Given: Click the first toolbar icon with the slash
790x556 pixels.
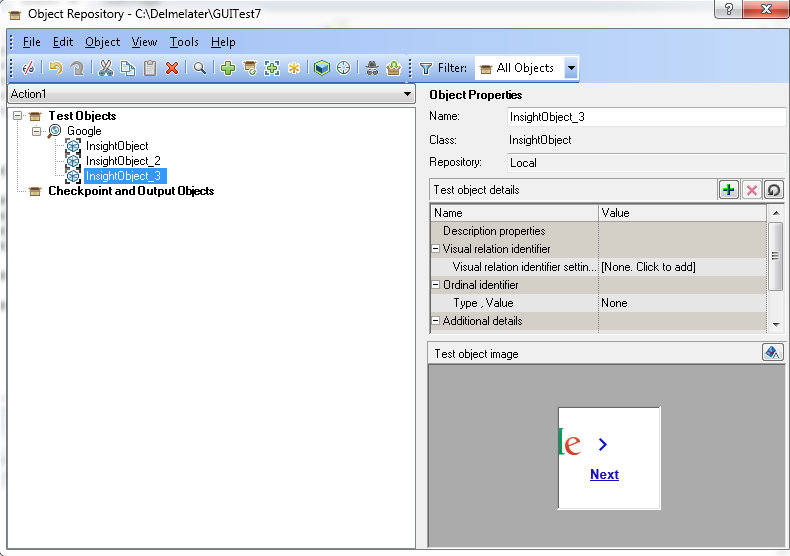Looking at the screenshot, I should pyautogui.click(x=28, y=68).
